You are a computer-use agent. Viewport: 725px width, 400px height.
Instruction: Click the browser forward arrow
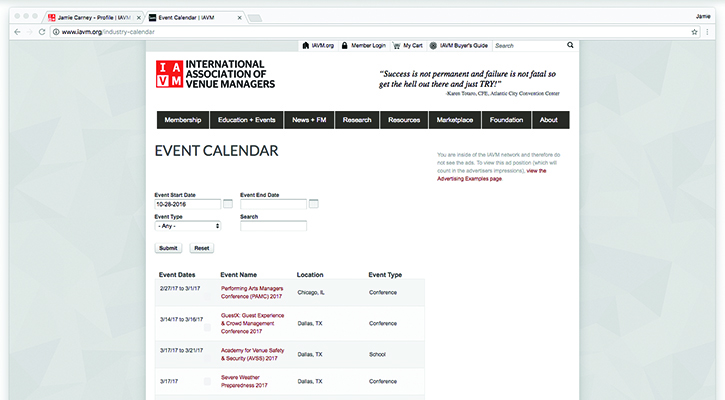pos(30,32)
